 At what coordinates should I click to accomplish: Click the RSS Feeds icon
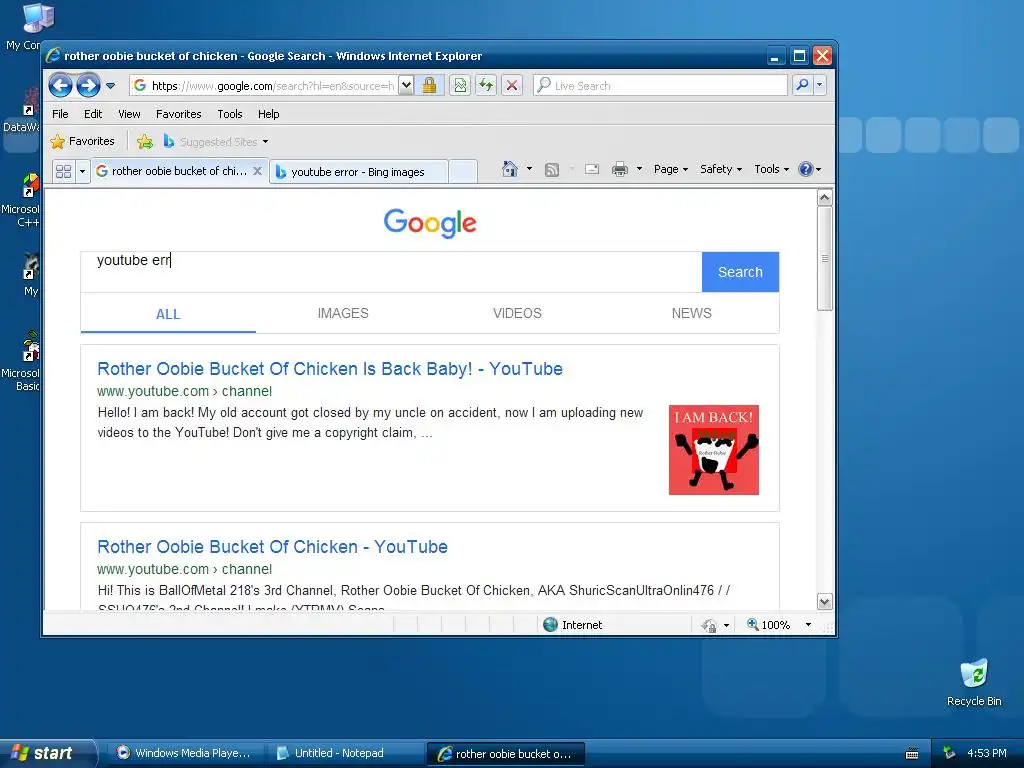click(x=552, y=169)
